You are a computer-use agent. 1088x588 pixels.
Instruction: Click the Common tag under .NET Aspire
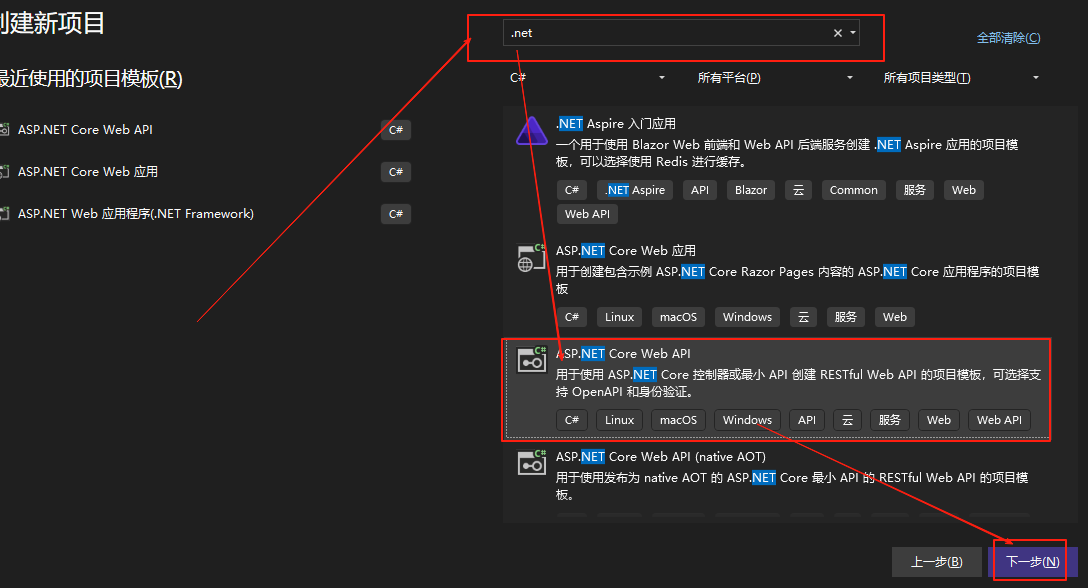(x=853, y=190)
